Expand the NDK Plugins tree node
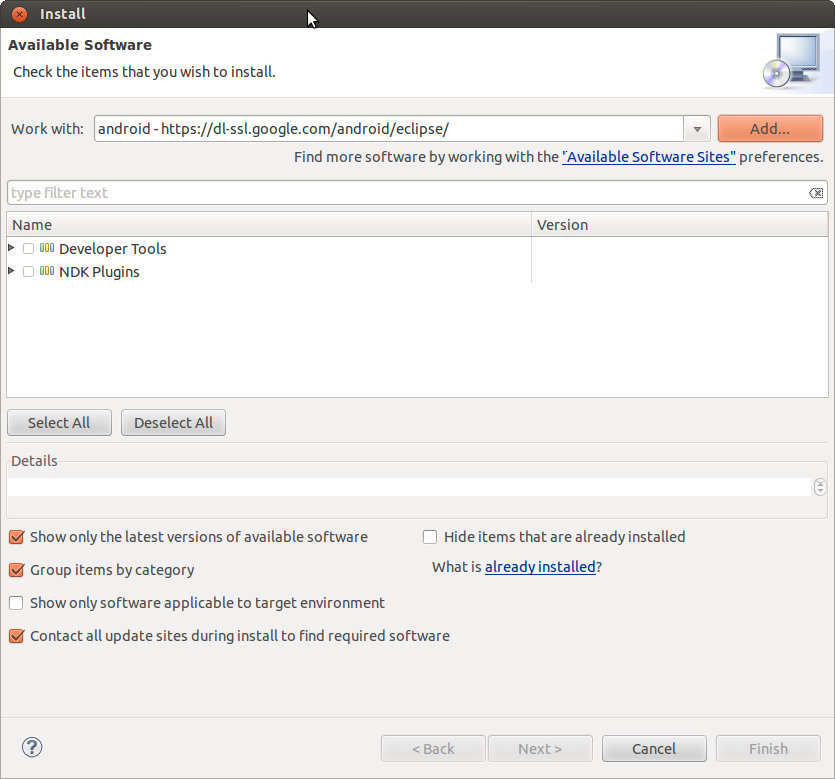 12,270
